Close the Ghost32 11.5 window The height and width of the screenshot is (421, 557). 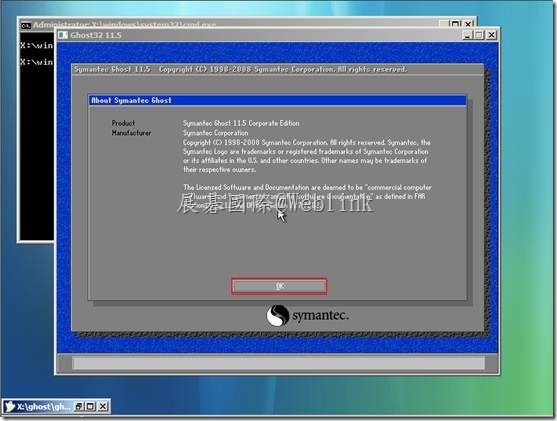pos(491,35)
